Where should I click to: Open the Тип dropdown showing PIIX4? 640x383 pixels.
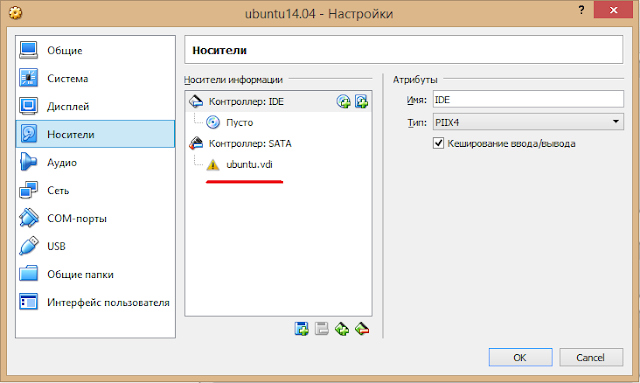pos(528,122)
